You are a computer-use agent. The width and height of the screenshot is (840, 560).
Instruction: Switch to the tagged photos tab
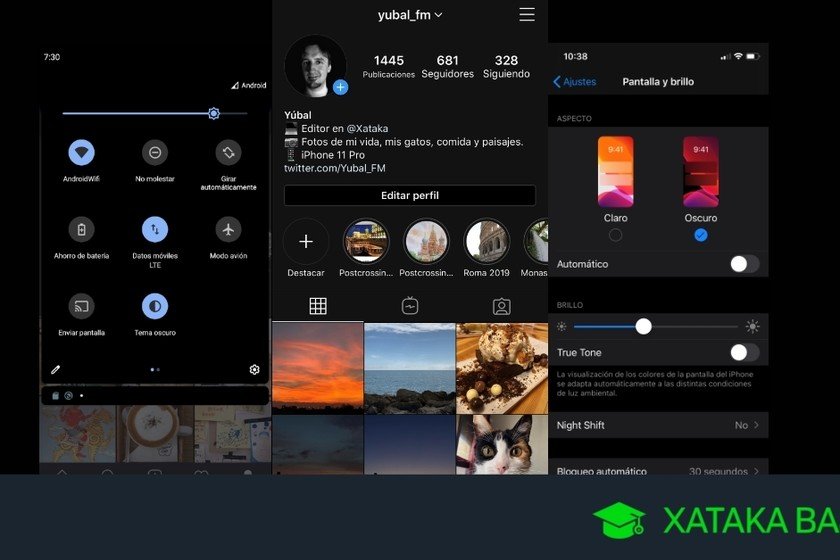tap(501, 306)
